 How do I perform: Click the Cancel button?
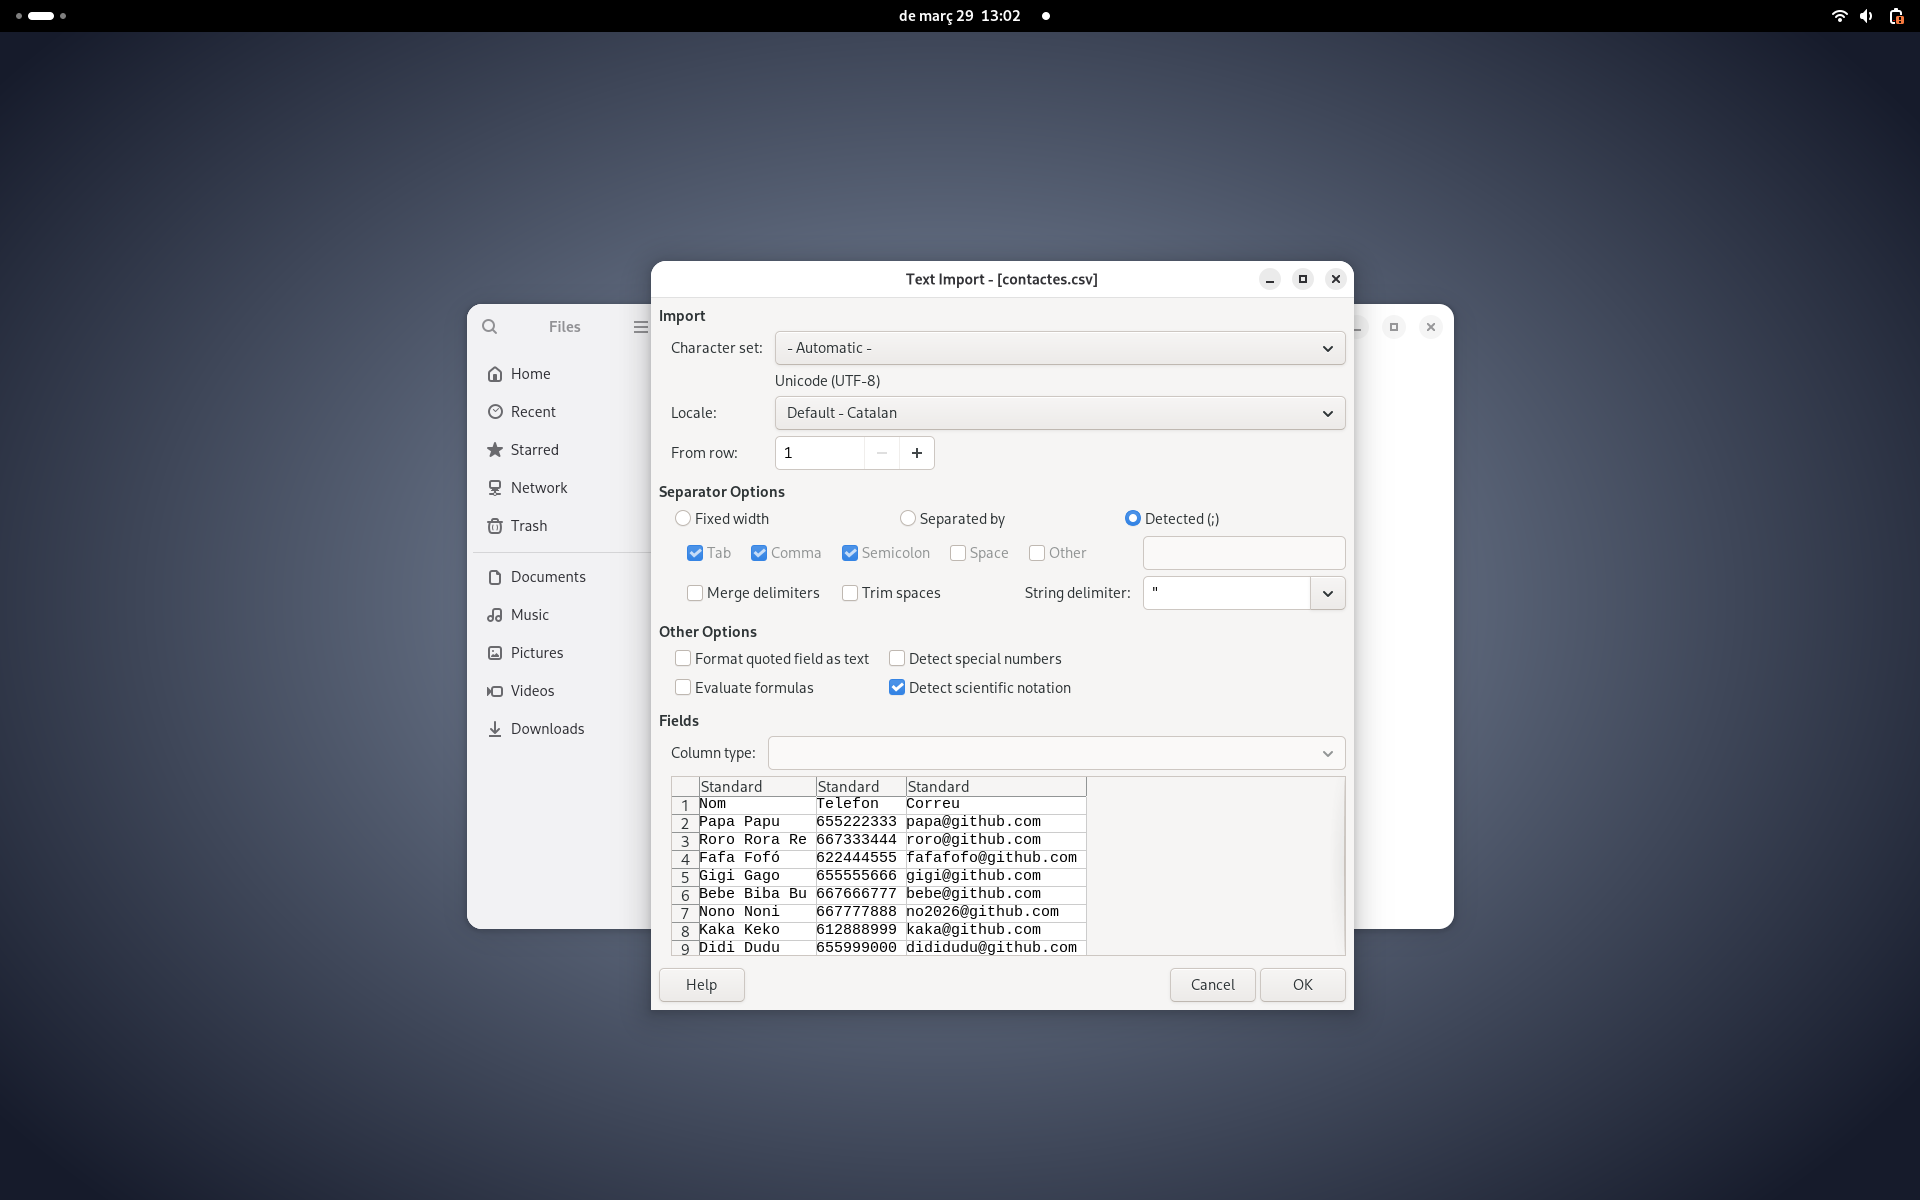[x=1212, y=985]
